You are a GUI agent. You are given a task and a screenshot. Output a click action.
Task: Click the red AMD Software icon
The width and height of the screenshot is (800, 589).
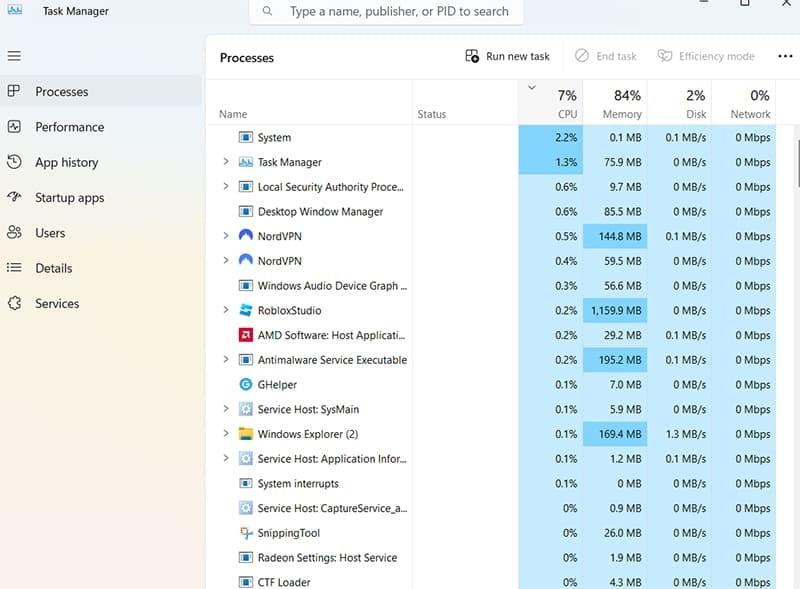click(246, 335)
